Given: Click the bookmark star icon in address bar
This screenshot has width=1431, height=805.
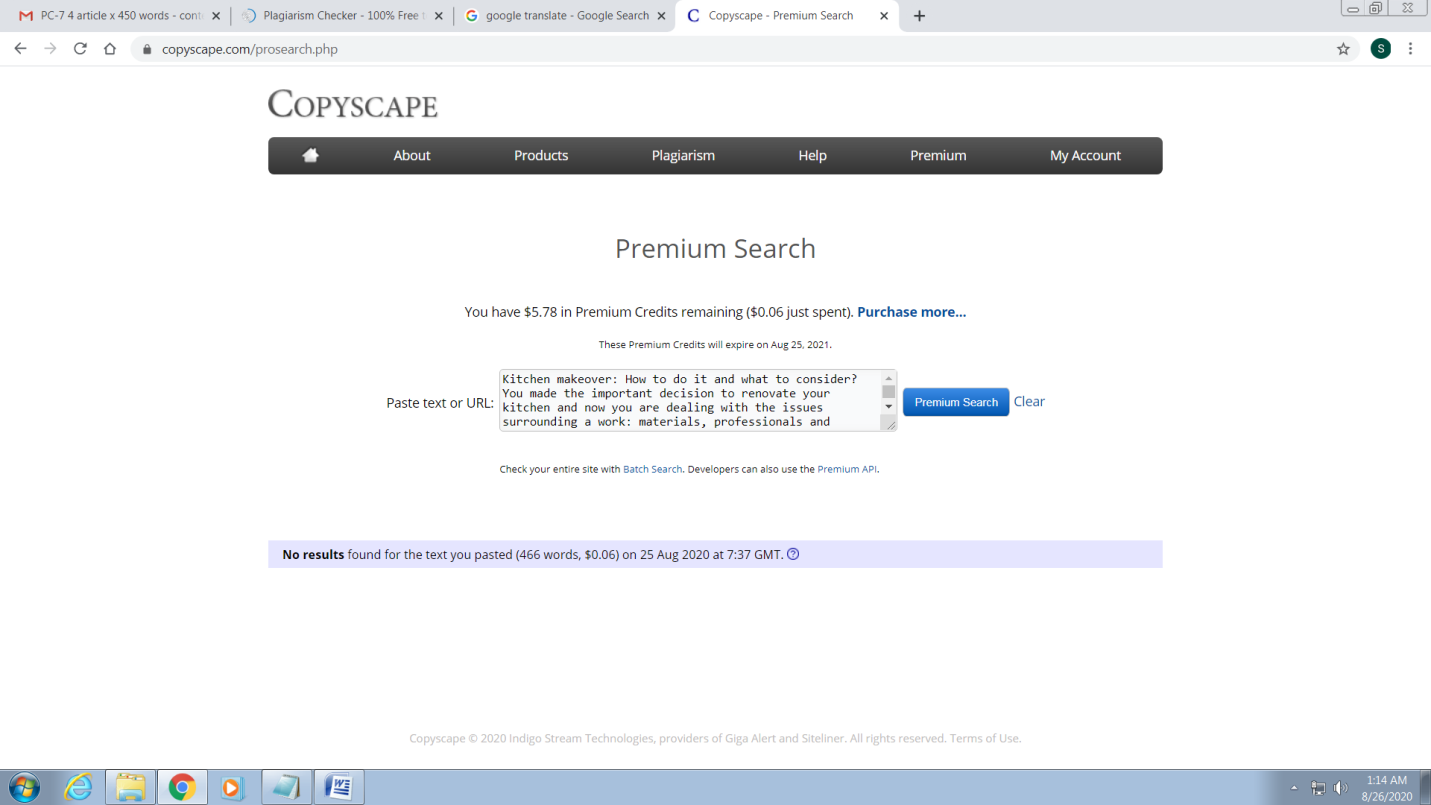Looking at the screenshot, I should coord(1343,49).
